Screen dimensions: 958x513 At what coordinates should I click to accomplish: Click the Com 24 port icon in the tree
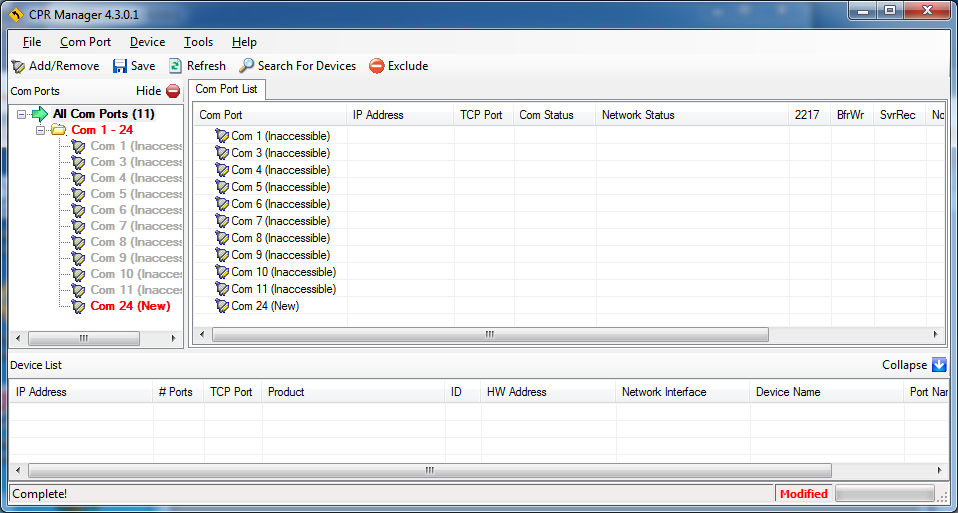[78, 306]
